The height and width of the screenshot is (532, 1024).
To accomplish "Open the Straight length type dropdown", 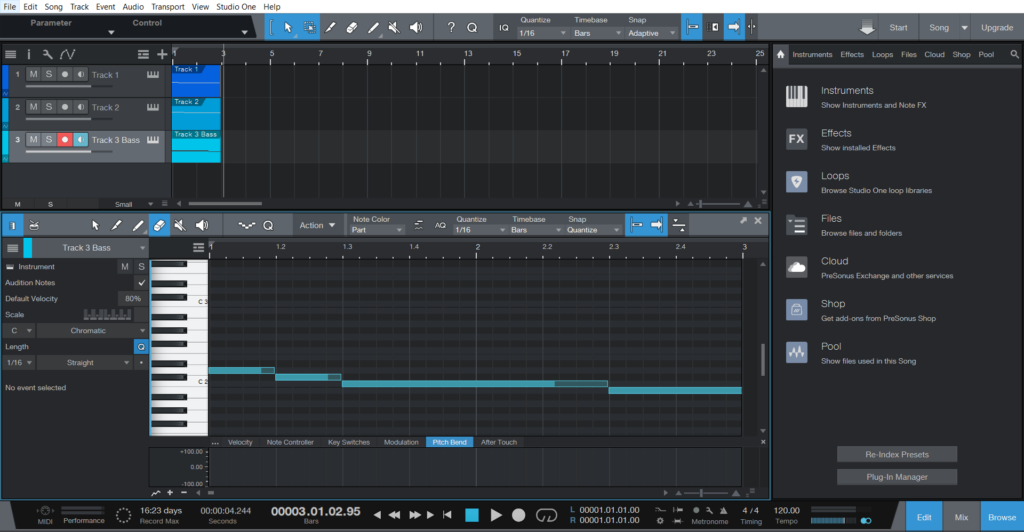I will click(84, 363).
